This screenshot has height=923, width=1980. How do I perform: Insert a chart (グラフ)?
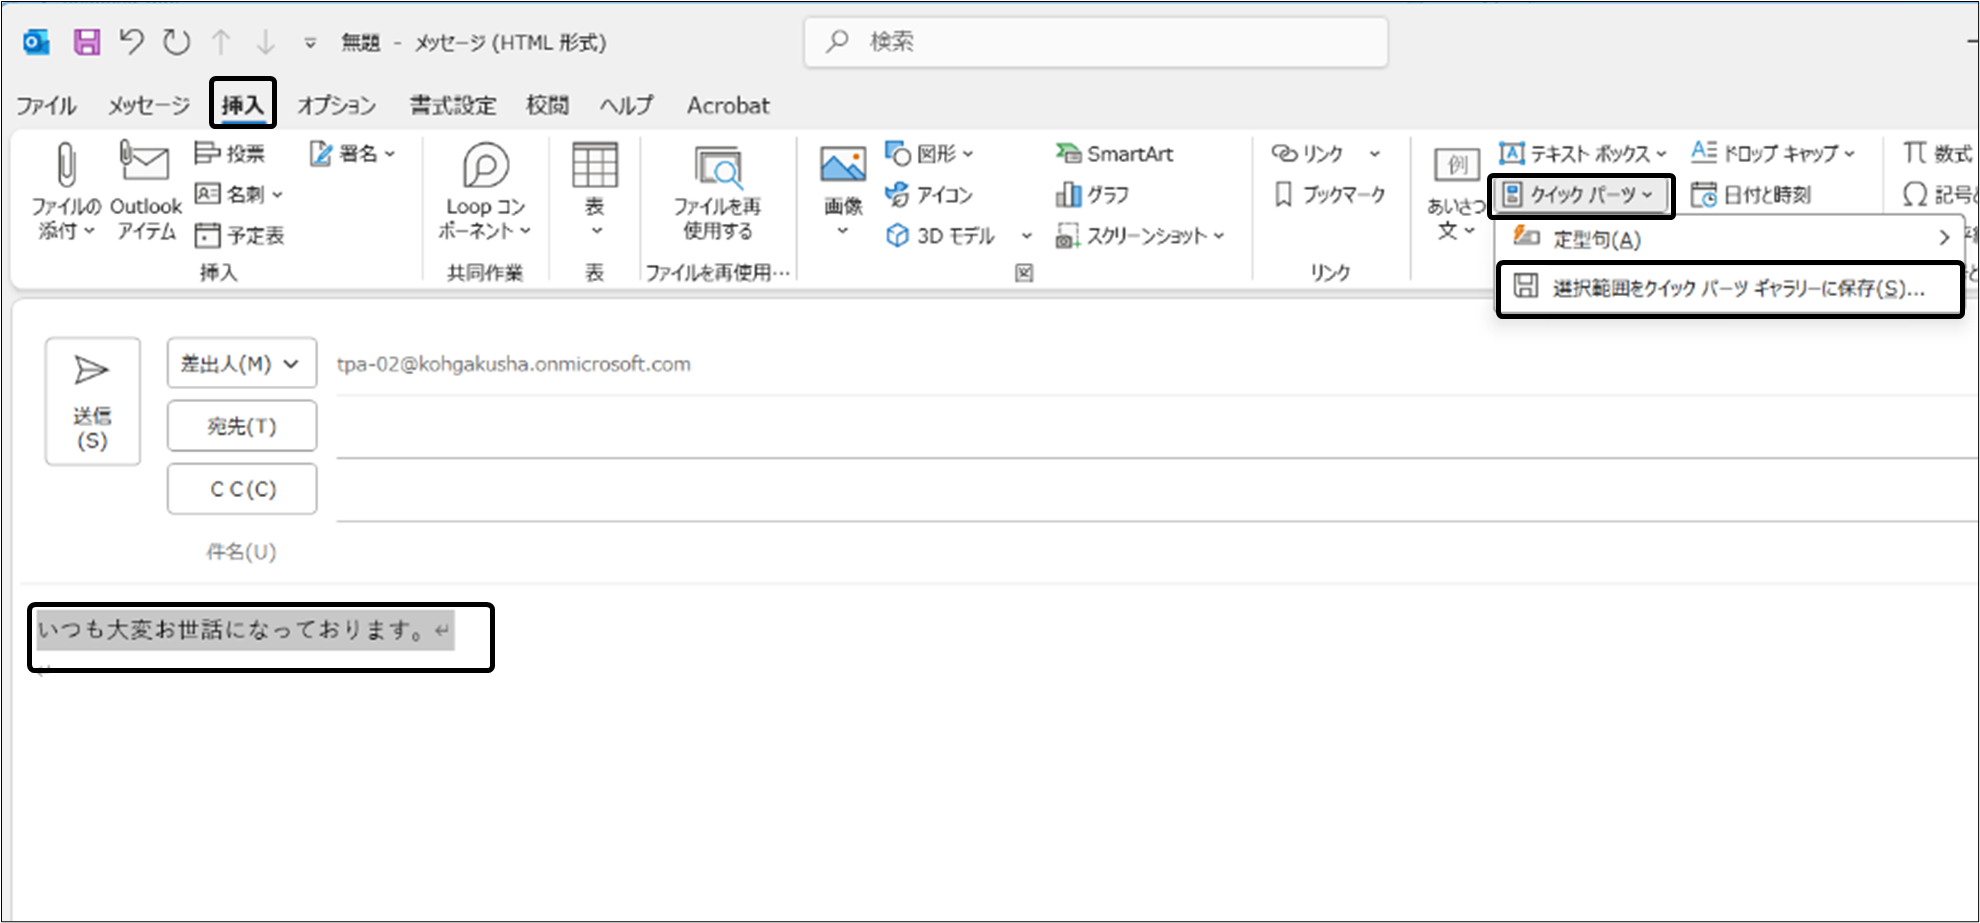(1093, 195)
